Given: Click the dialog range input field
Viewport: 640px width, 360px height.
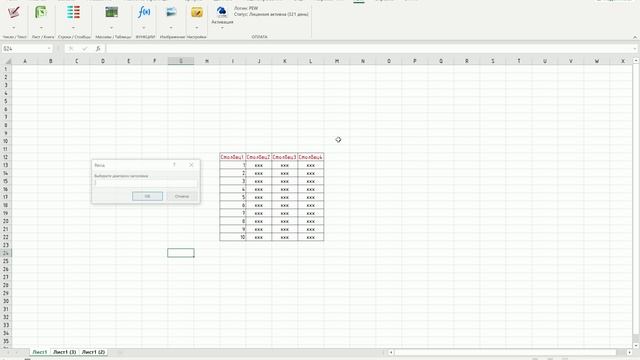Looking at the screenshot, I should (x=145, y=183).
